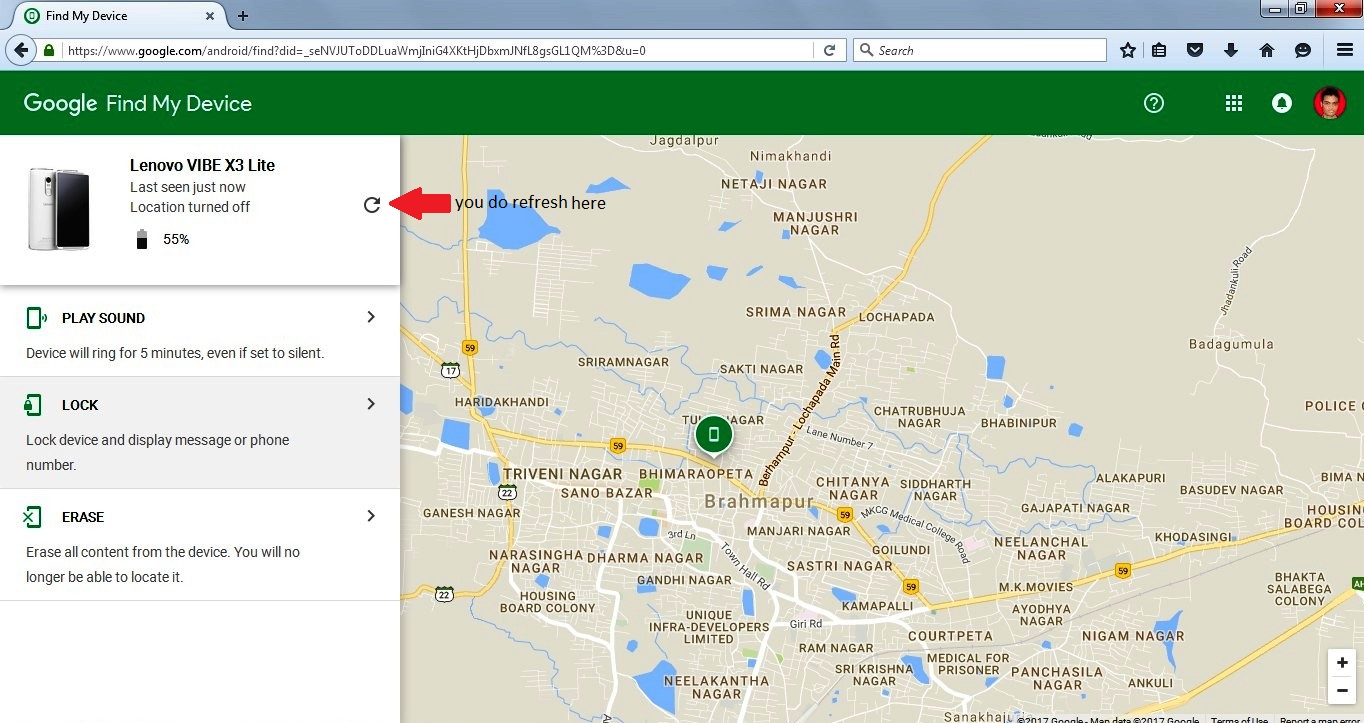The width and height of the screenshot is (1364, 723).
Task: Click the Lenovo VIBE X3 Lite thumbnail
Action: [60, 208]
